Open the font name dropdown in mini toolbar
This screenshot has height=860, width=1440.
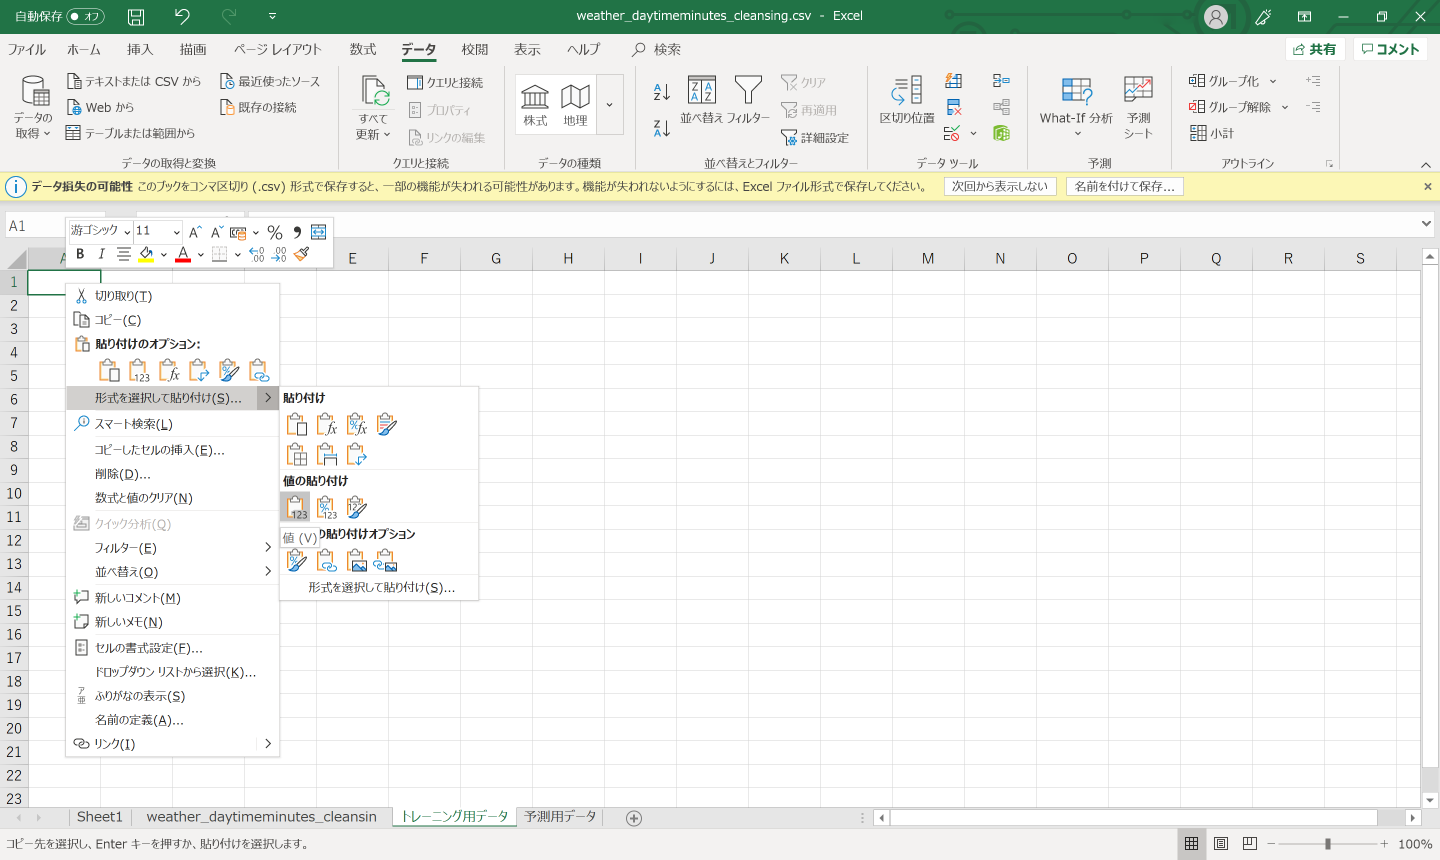[127, 231]
